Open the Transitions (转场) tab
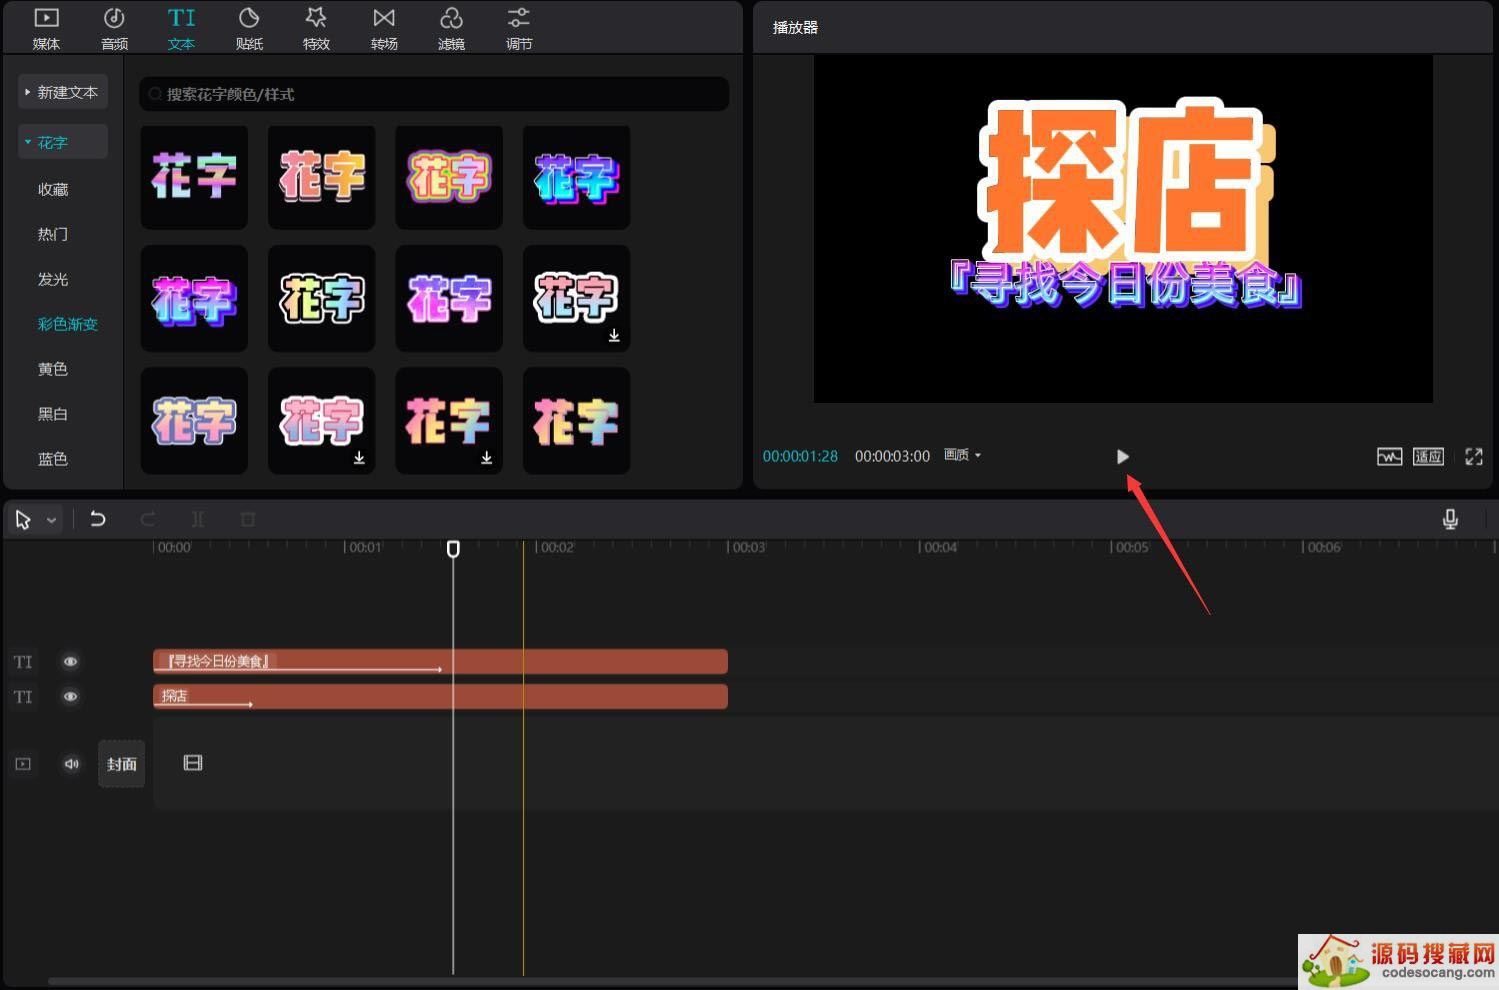This screenshot has height=990, width=1499. [x=384, y=28]
